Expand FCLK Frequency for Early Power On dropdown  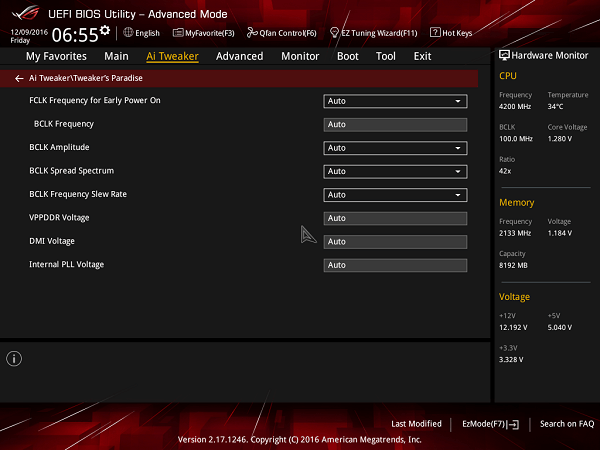point(395,101)
